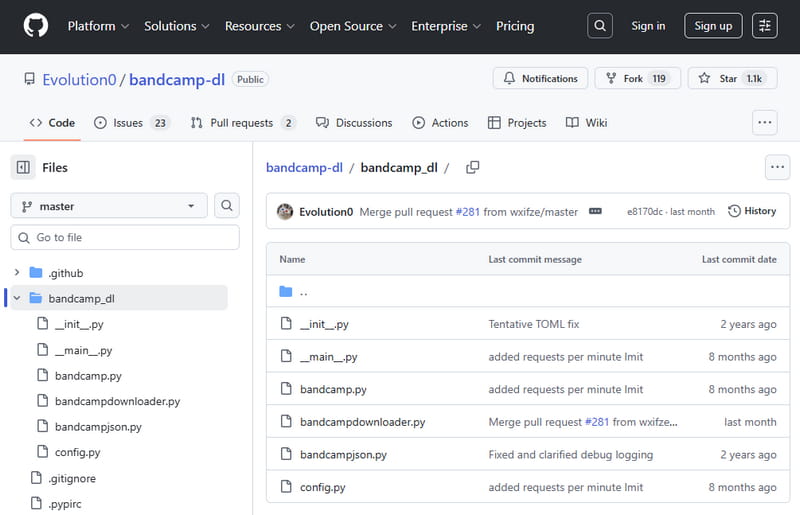Click file icon of bandcampjson.py in tree
The image size is (800, 515).
(43, 426)
